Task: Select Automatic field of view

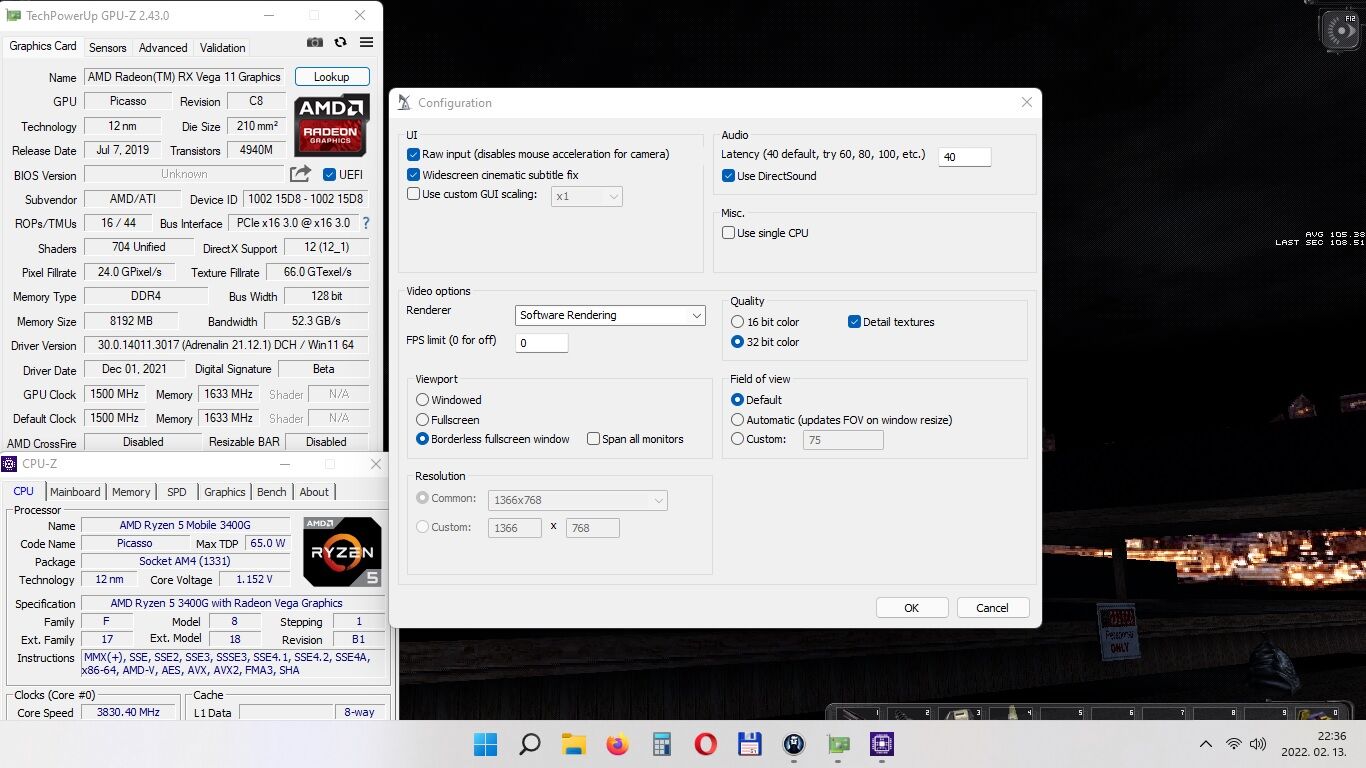Action: [738, 420]
